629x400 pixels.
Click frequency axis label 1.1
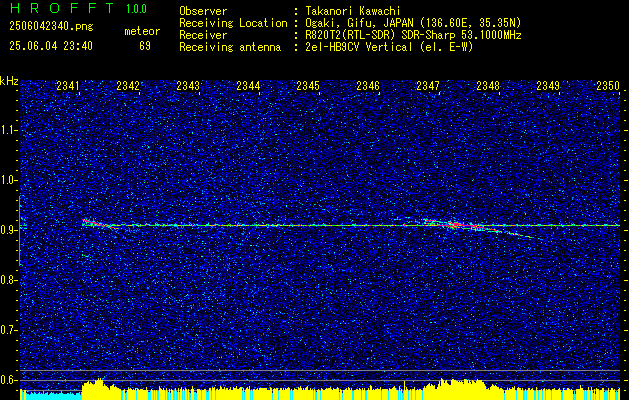(x=8, y=130)
